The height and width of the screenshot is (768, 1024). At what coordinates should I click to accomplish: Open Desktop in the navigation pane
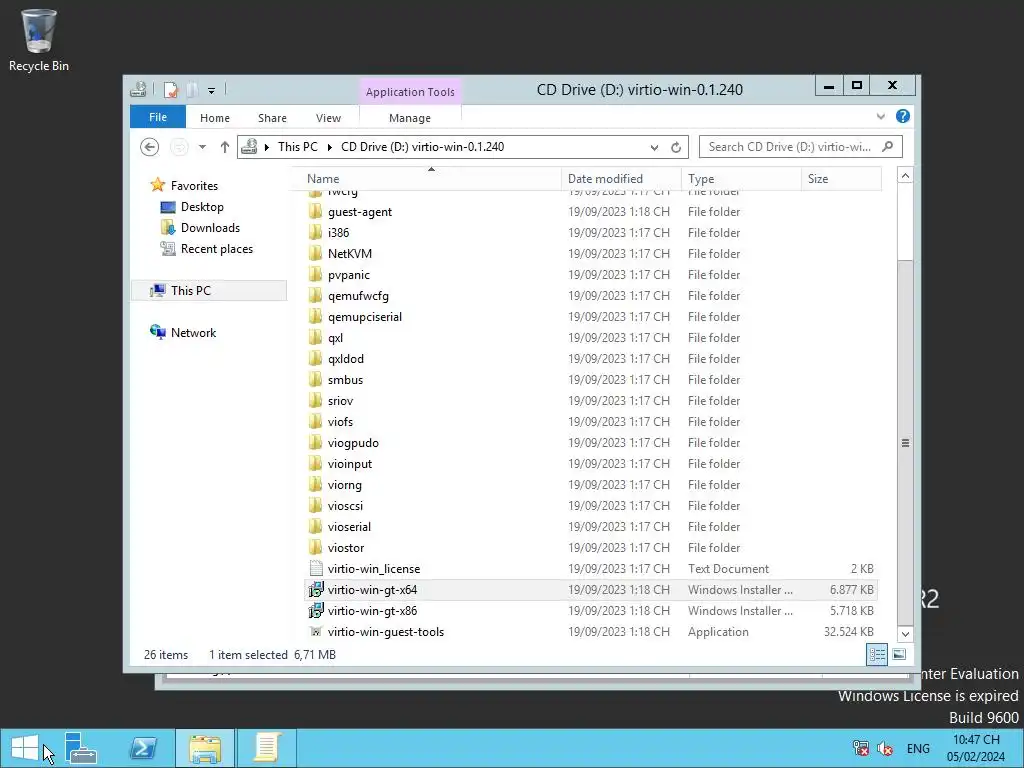[202, 207]
